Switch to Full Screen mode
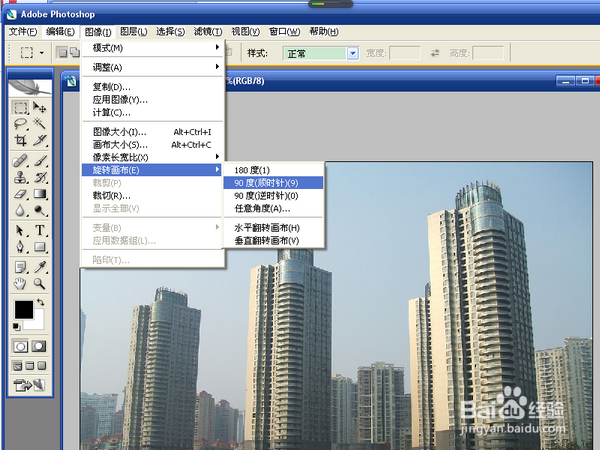The image size is (600, 450). (x=42, y=366)
